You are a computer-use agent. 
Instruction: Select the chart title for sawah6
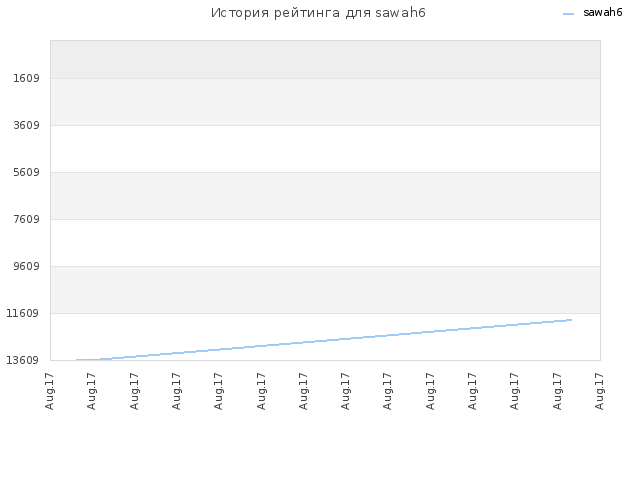(318, 13)
